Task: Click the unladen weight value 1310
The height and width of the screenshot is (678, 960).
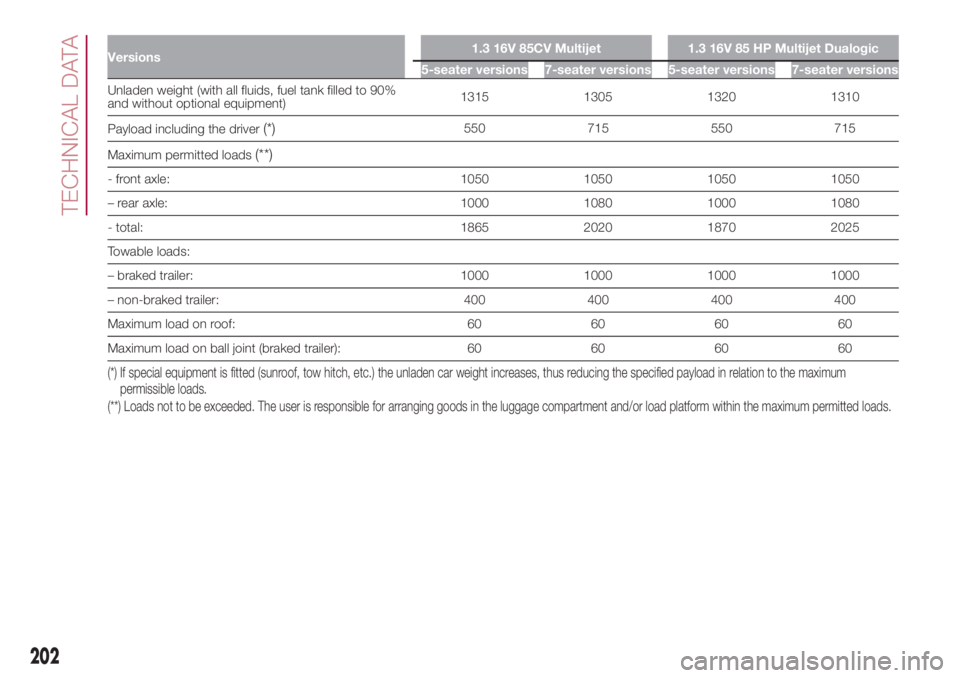Action: click(845, 97)
